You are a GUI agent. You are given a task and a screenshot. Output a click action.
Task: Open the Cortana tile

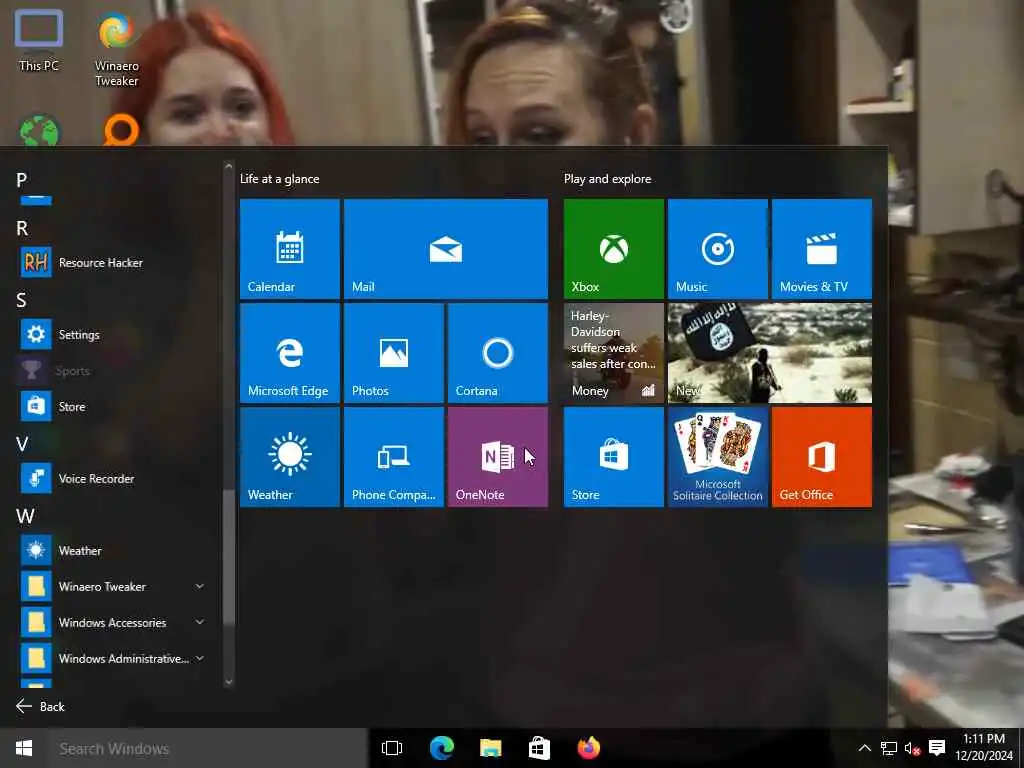(498, 353)
